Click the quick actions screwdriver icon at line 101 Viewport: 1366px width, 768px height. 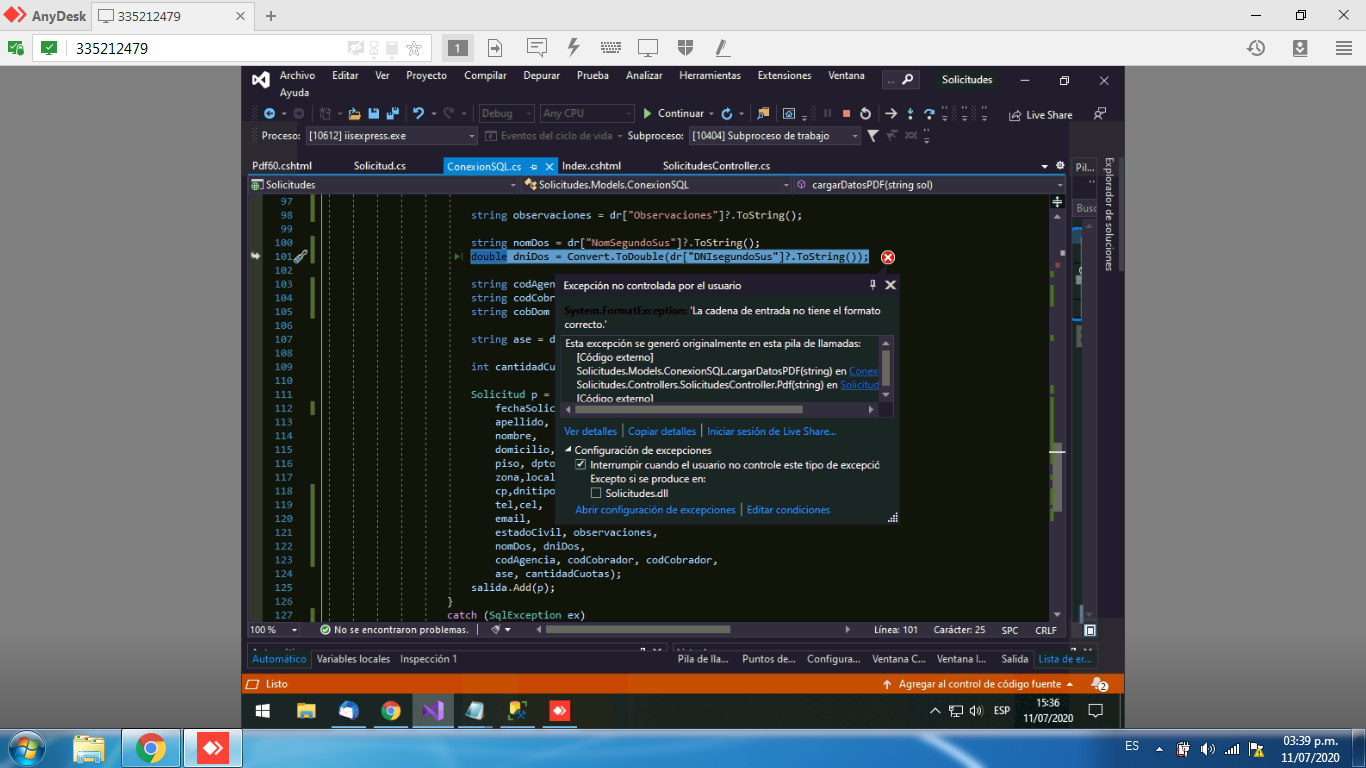click(x=299, y=257)
